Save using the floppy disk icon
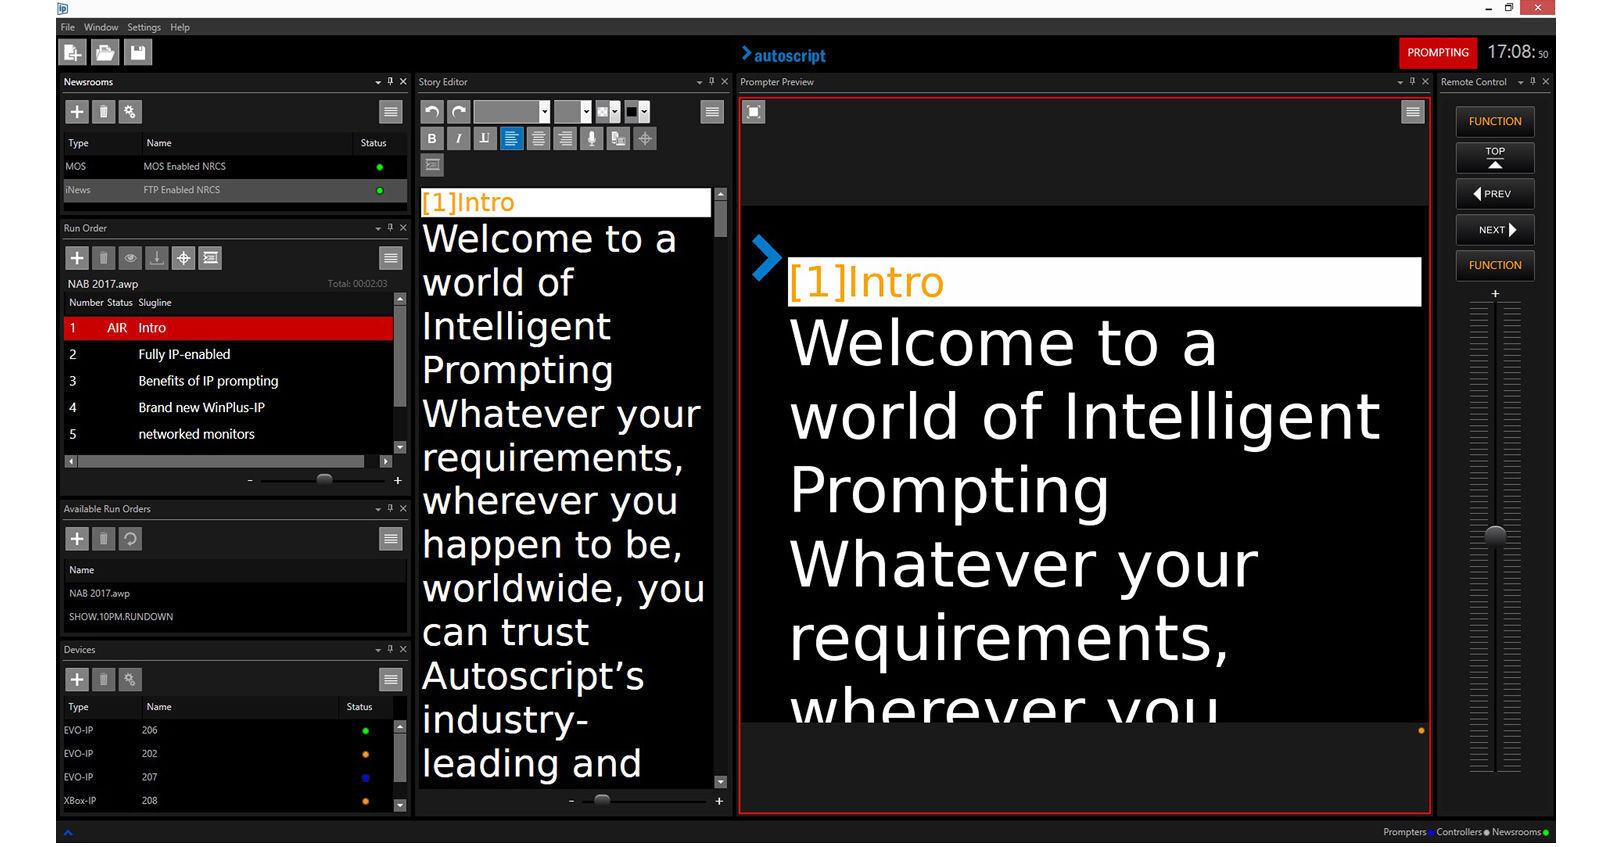1613x847 pixels. pos(138,53)
